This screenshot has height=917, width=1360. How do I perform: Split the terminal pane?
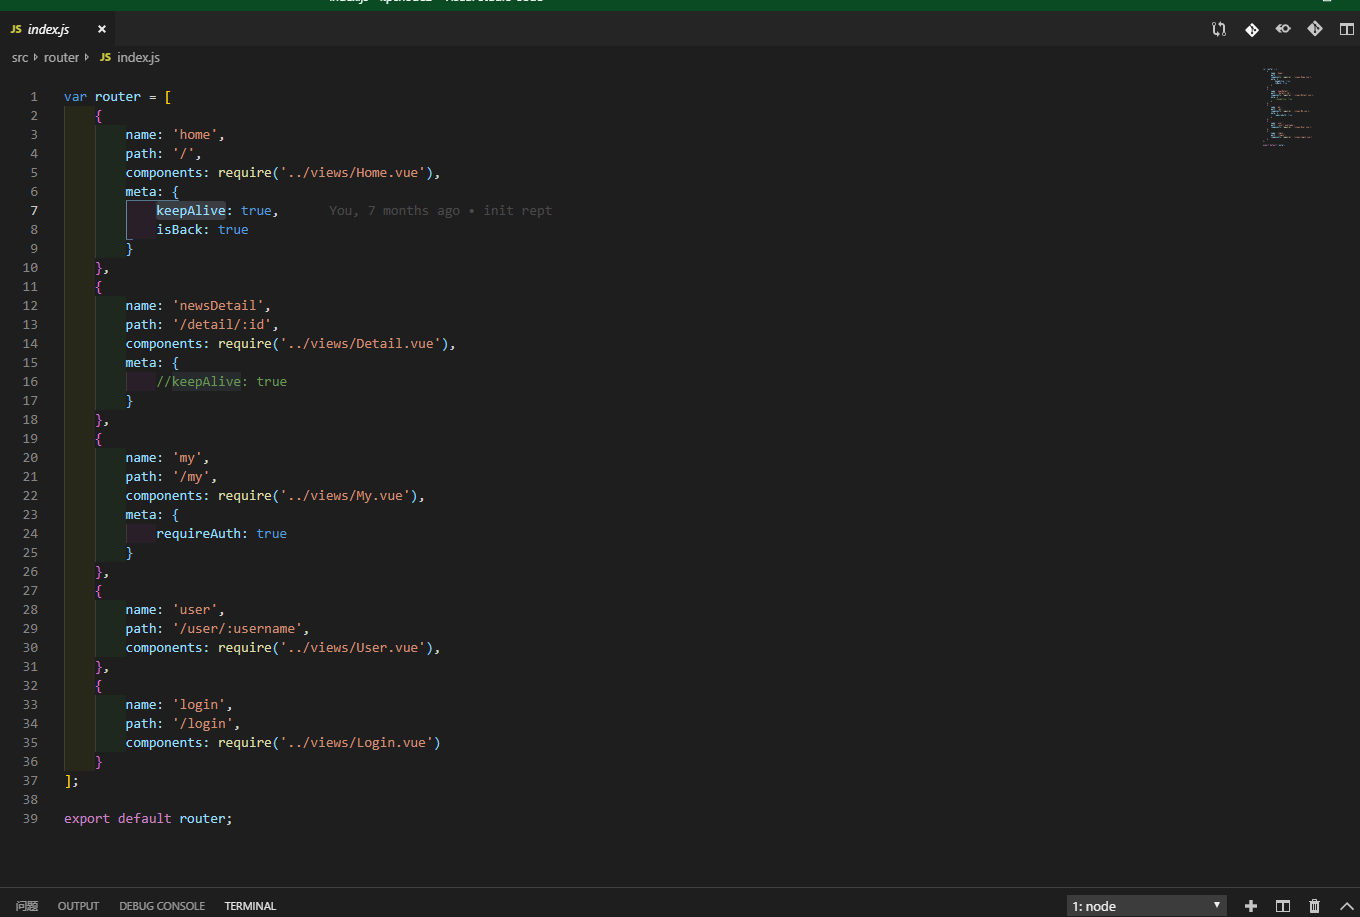point(1283,906)
